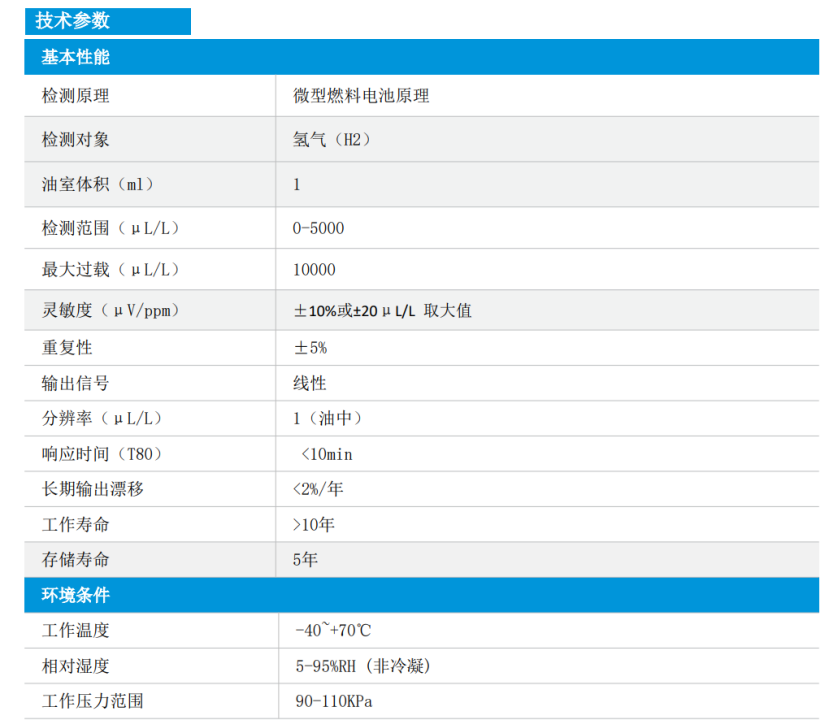Click the value 90-110KPa
830x721 pixels.
click(x=334, y=701)
